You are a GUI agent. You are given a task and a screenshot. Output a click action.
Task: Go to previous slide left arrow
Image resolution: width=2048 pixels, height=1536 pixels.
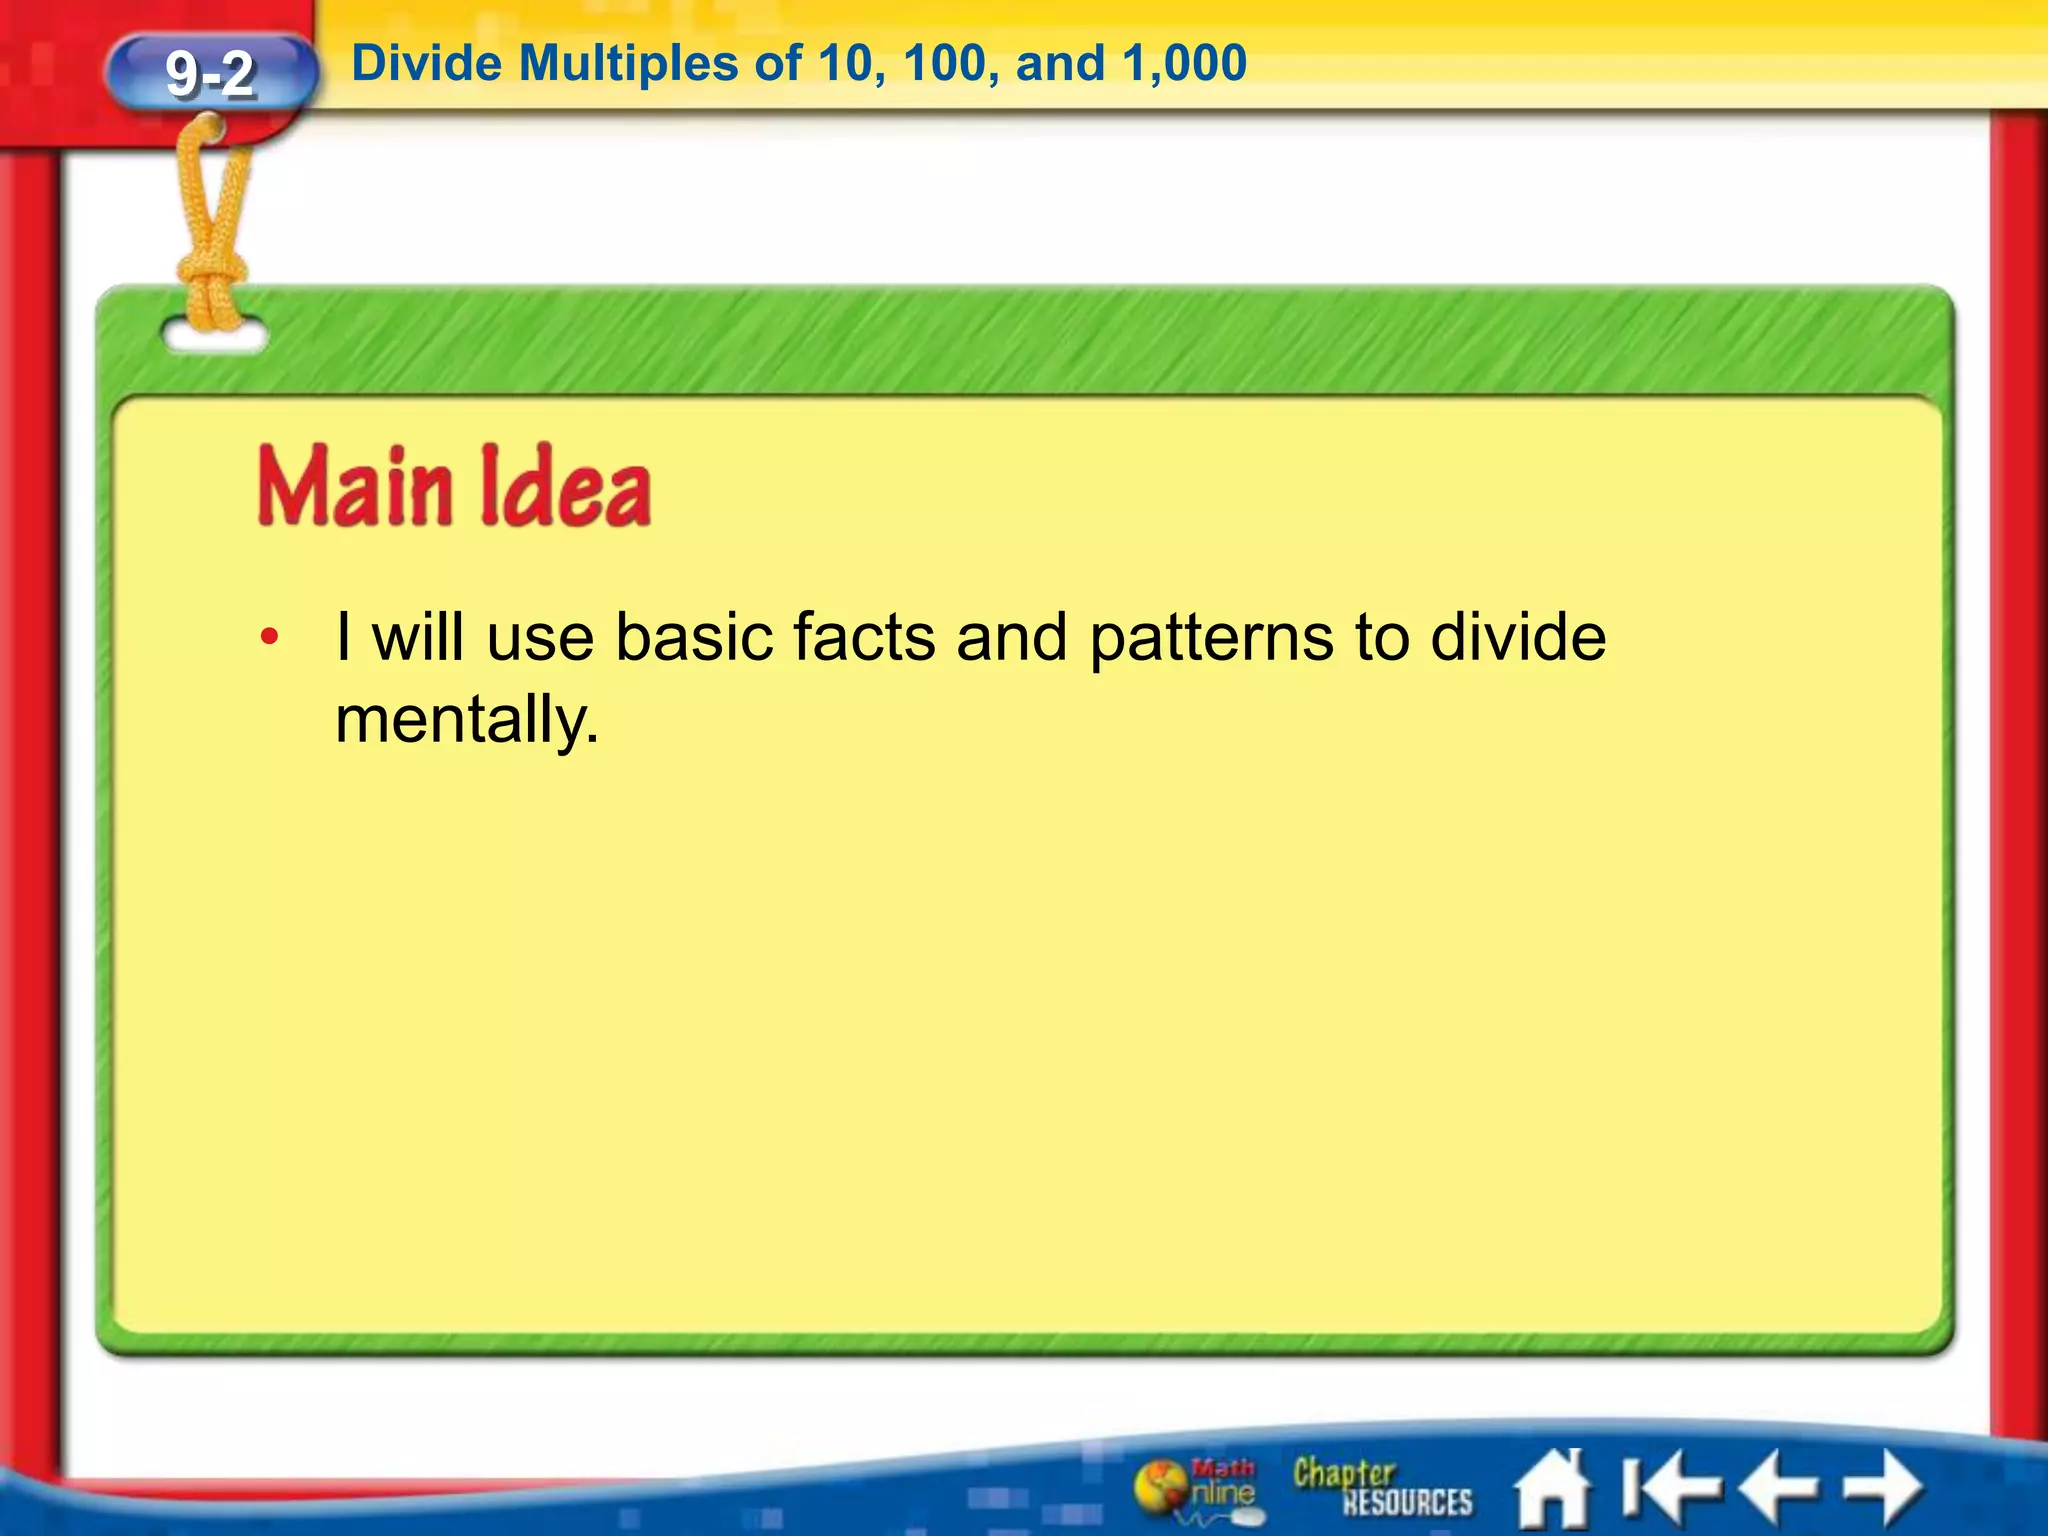tap(1779, 1489)
